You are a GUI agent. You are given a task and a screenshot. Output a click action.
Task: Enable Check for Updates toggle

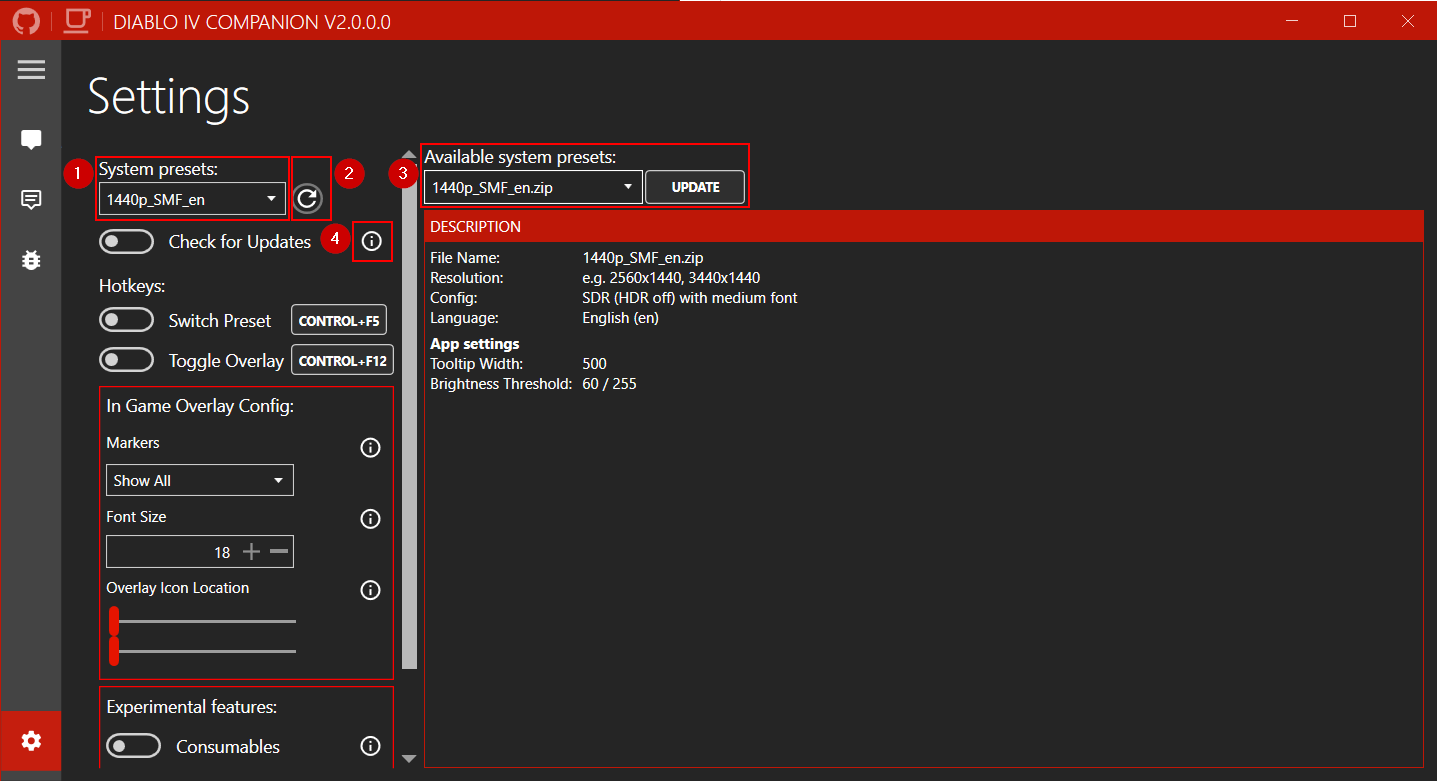tap(127, 242)
